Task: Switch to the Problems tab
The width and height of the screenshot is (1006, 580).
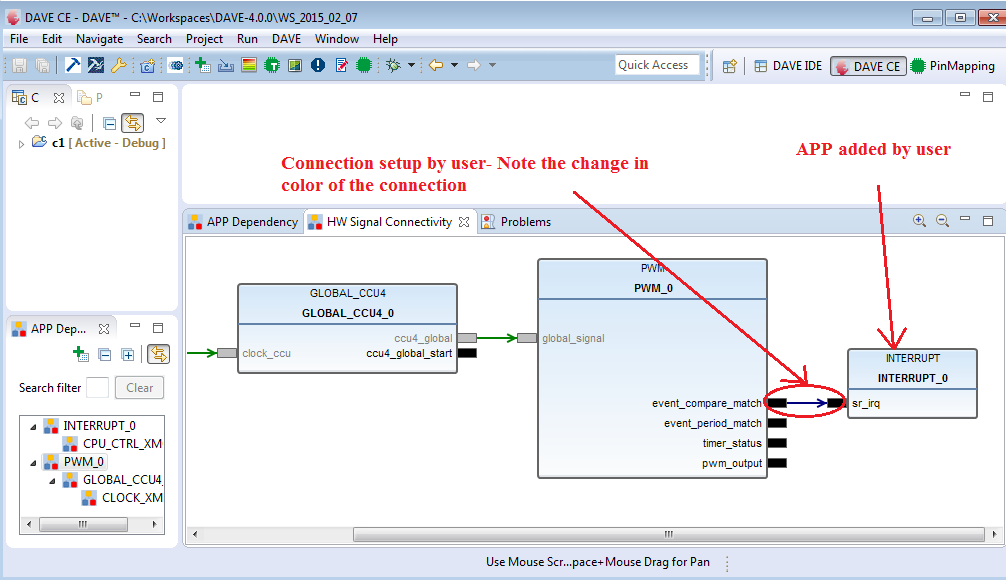Action: 517,222
